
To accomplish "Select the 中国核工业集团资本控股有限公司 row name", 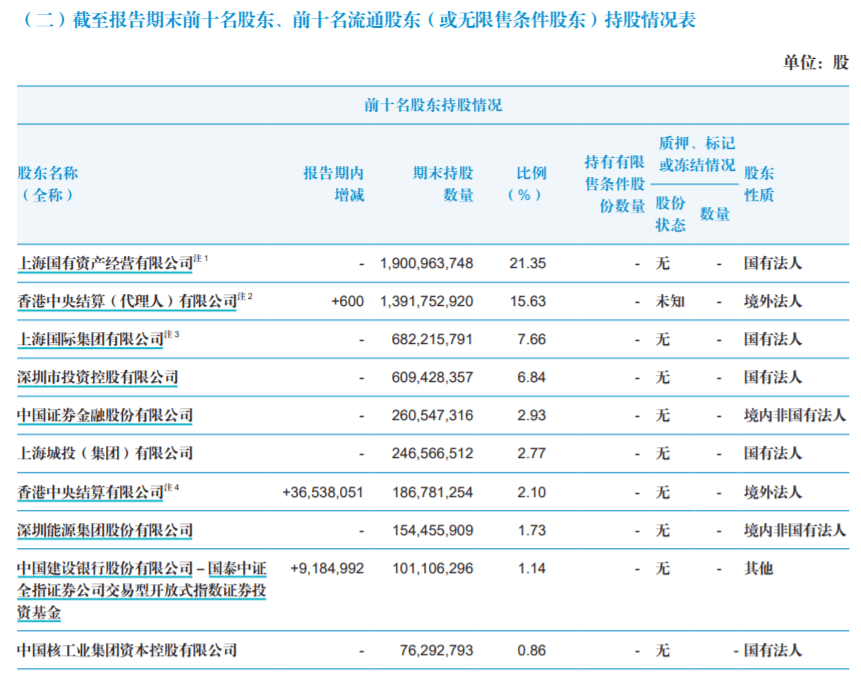I will [x=127, y=650].
